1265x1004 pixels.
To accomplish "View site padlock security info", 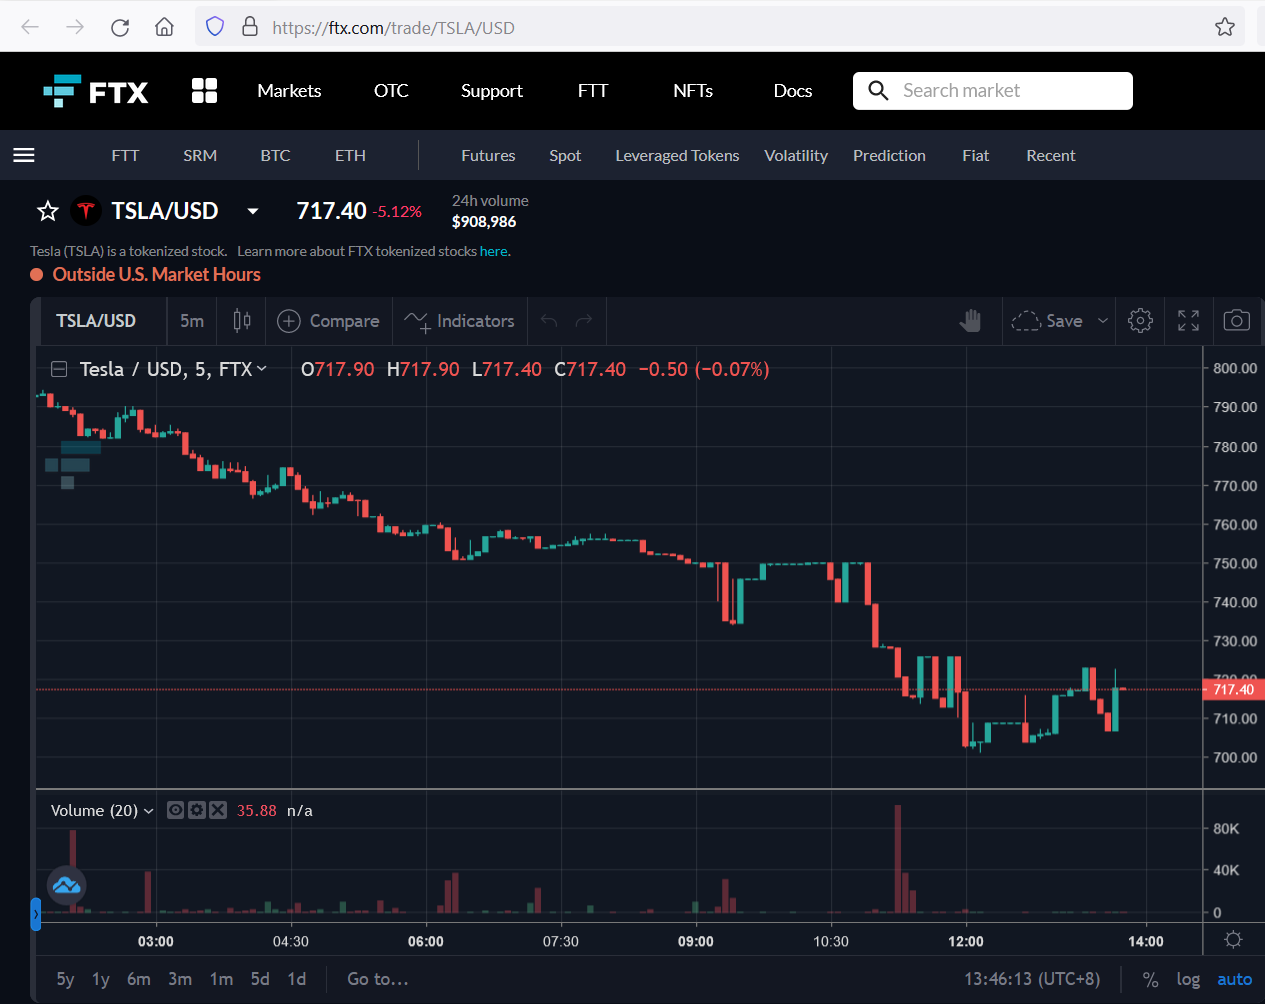I will tap(250, 26).
